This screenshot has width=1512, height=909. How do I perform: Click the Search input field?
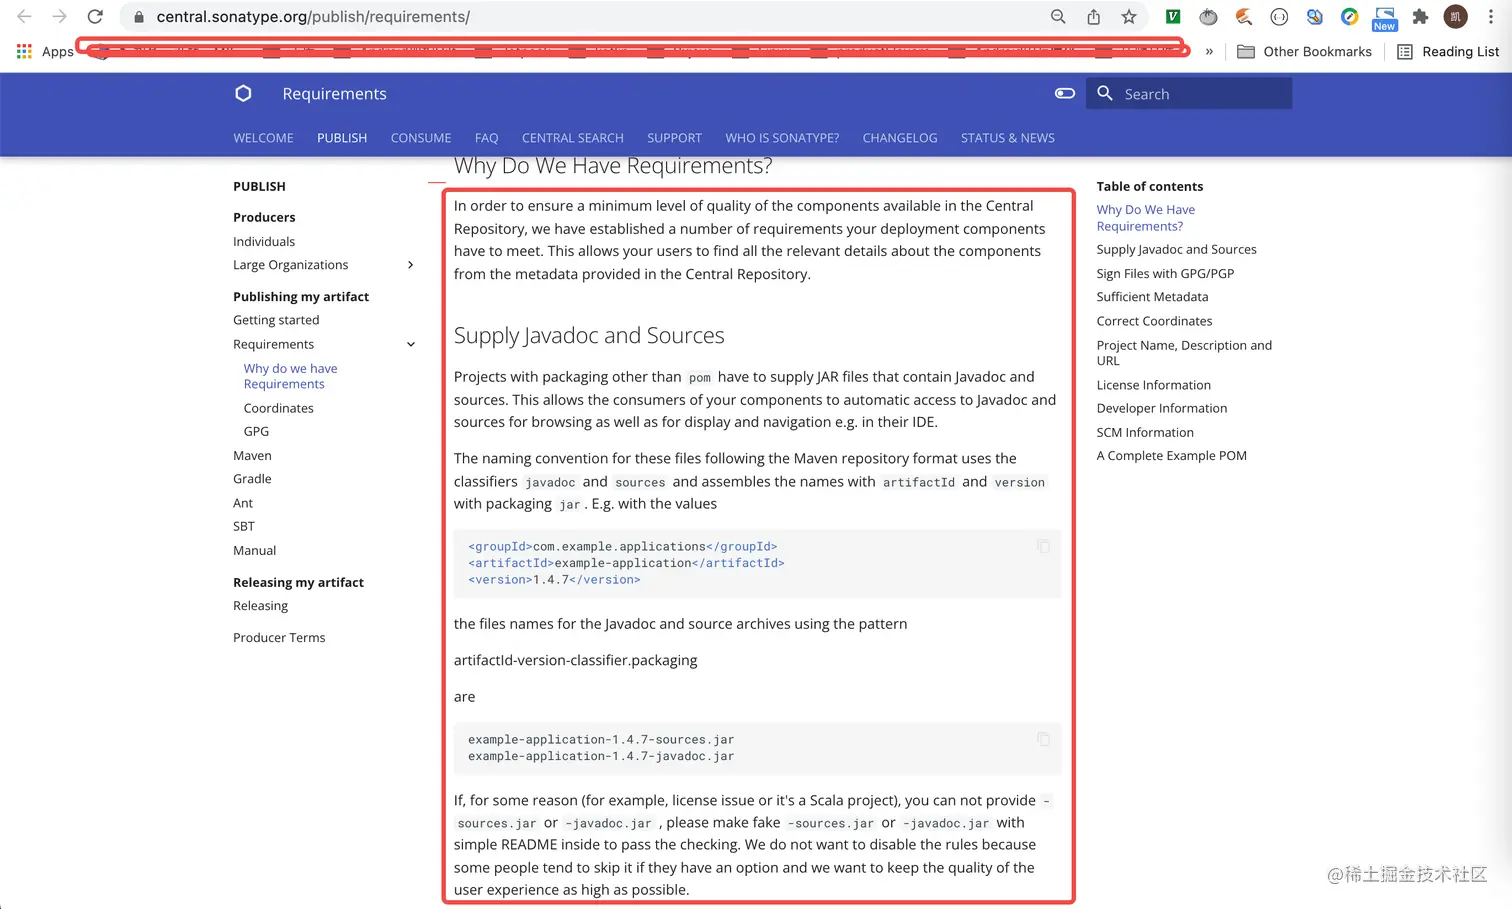pyautogui.click(x=1189, y=93)
